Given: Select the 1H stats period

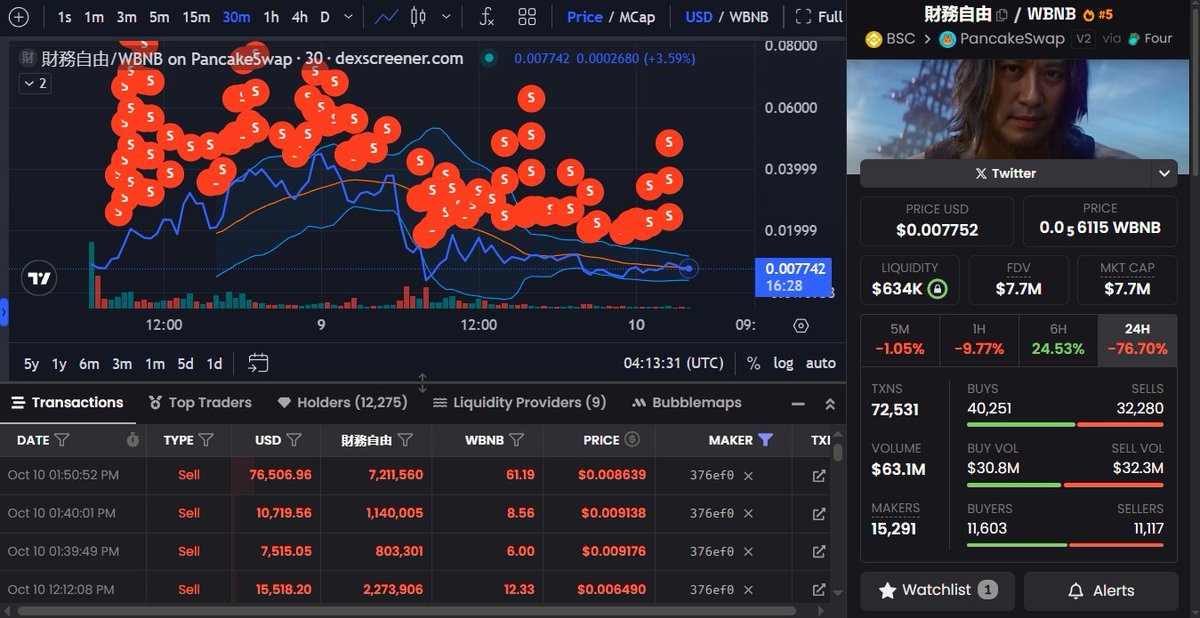Looking at the screenshot, I should pos(979,339).
